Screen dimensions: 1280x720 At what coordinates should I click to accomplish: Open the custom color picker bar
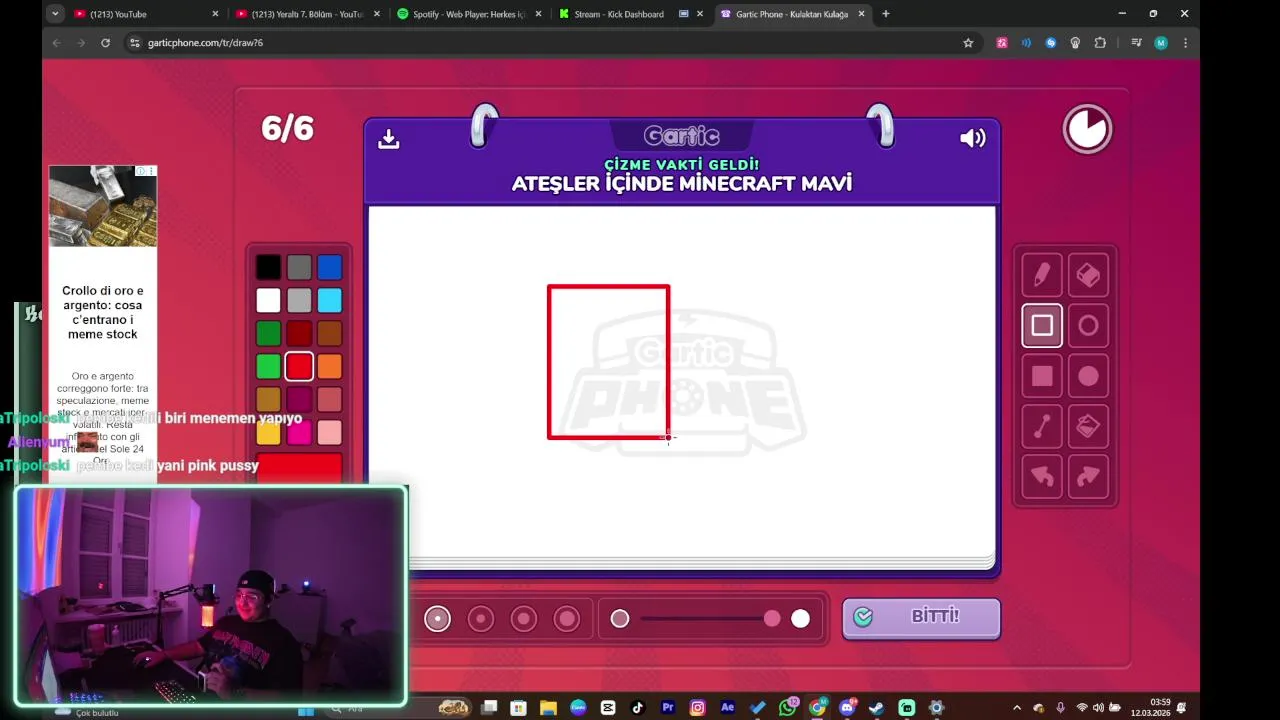pyautogui.click(x=299, y=467)
